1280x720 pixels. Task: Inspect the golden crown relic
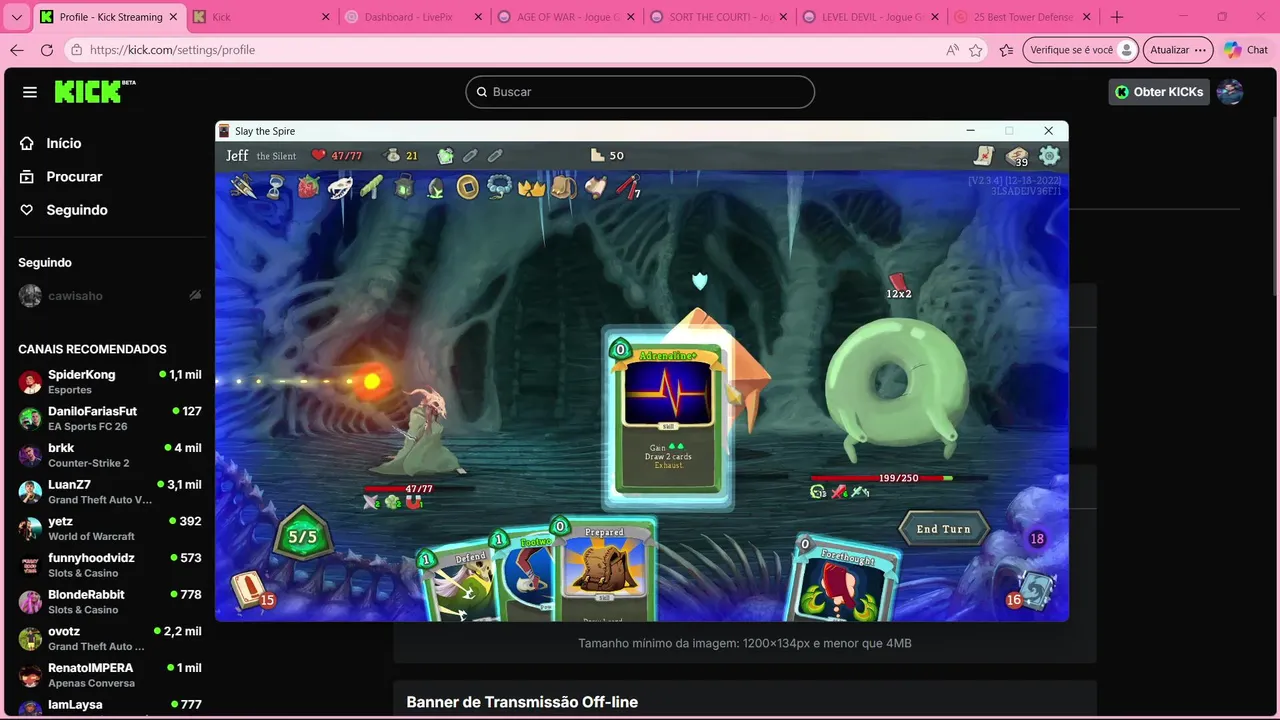point(532,187)
